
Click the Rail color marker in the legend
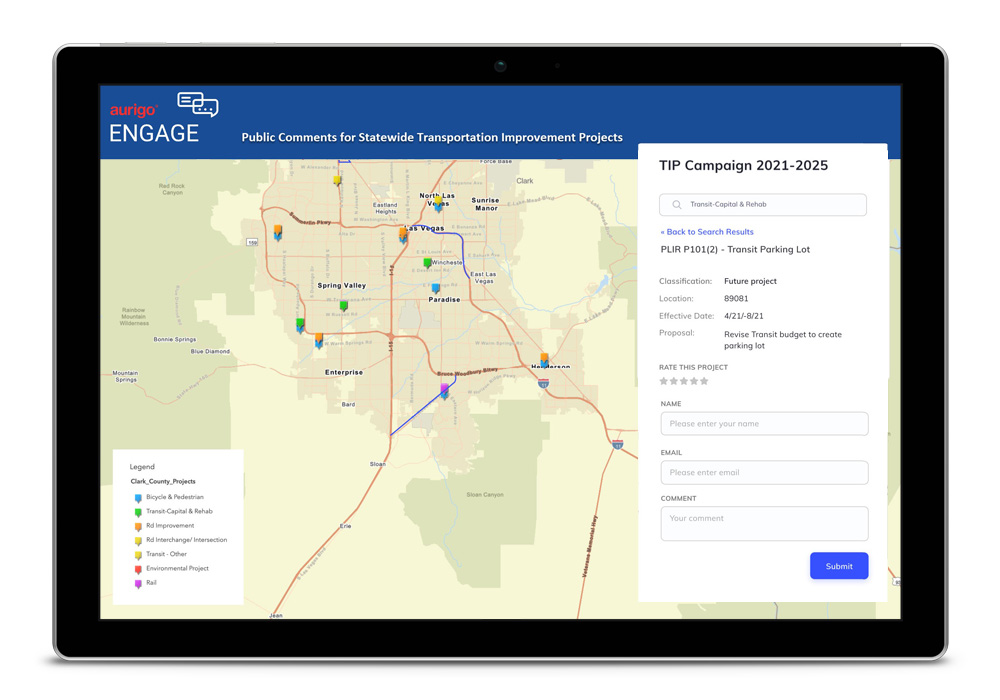pyautogui.click(x=137, y=583)
